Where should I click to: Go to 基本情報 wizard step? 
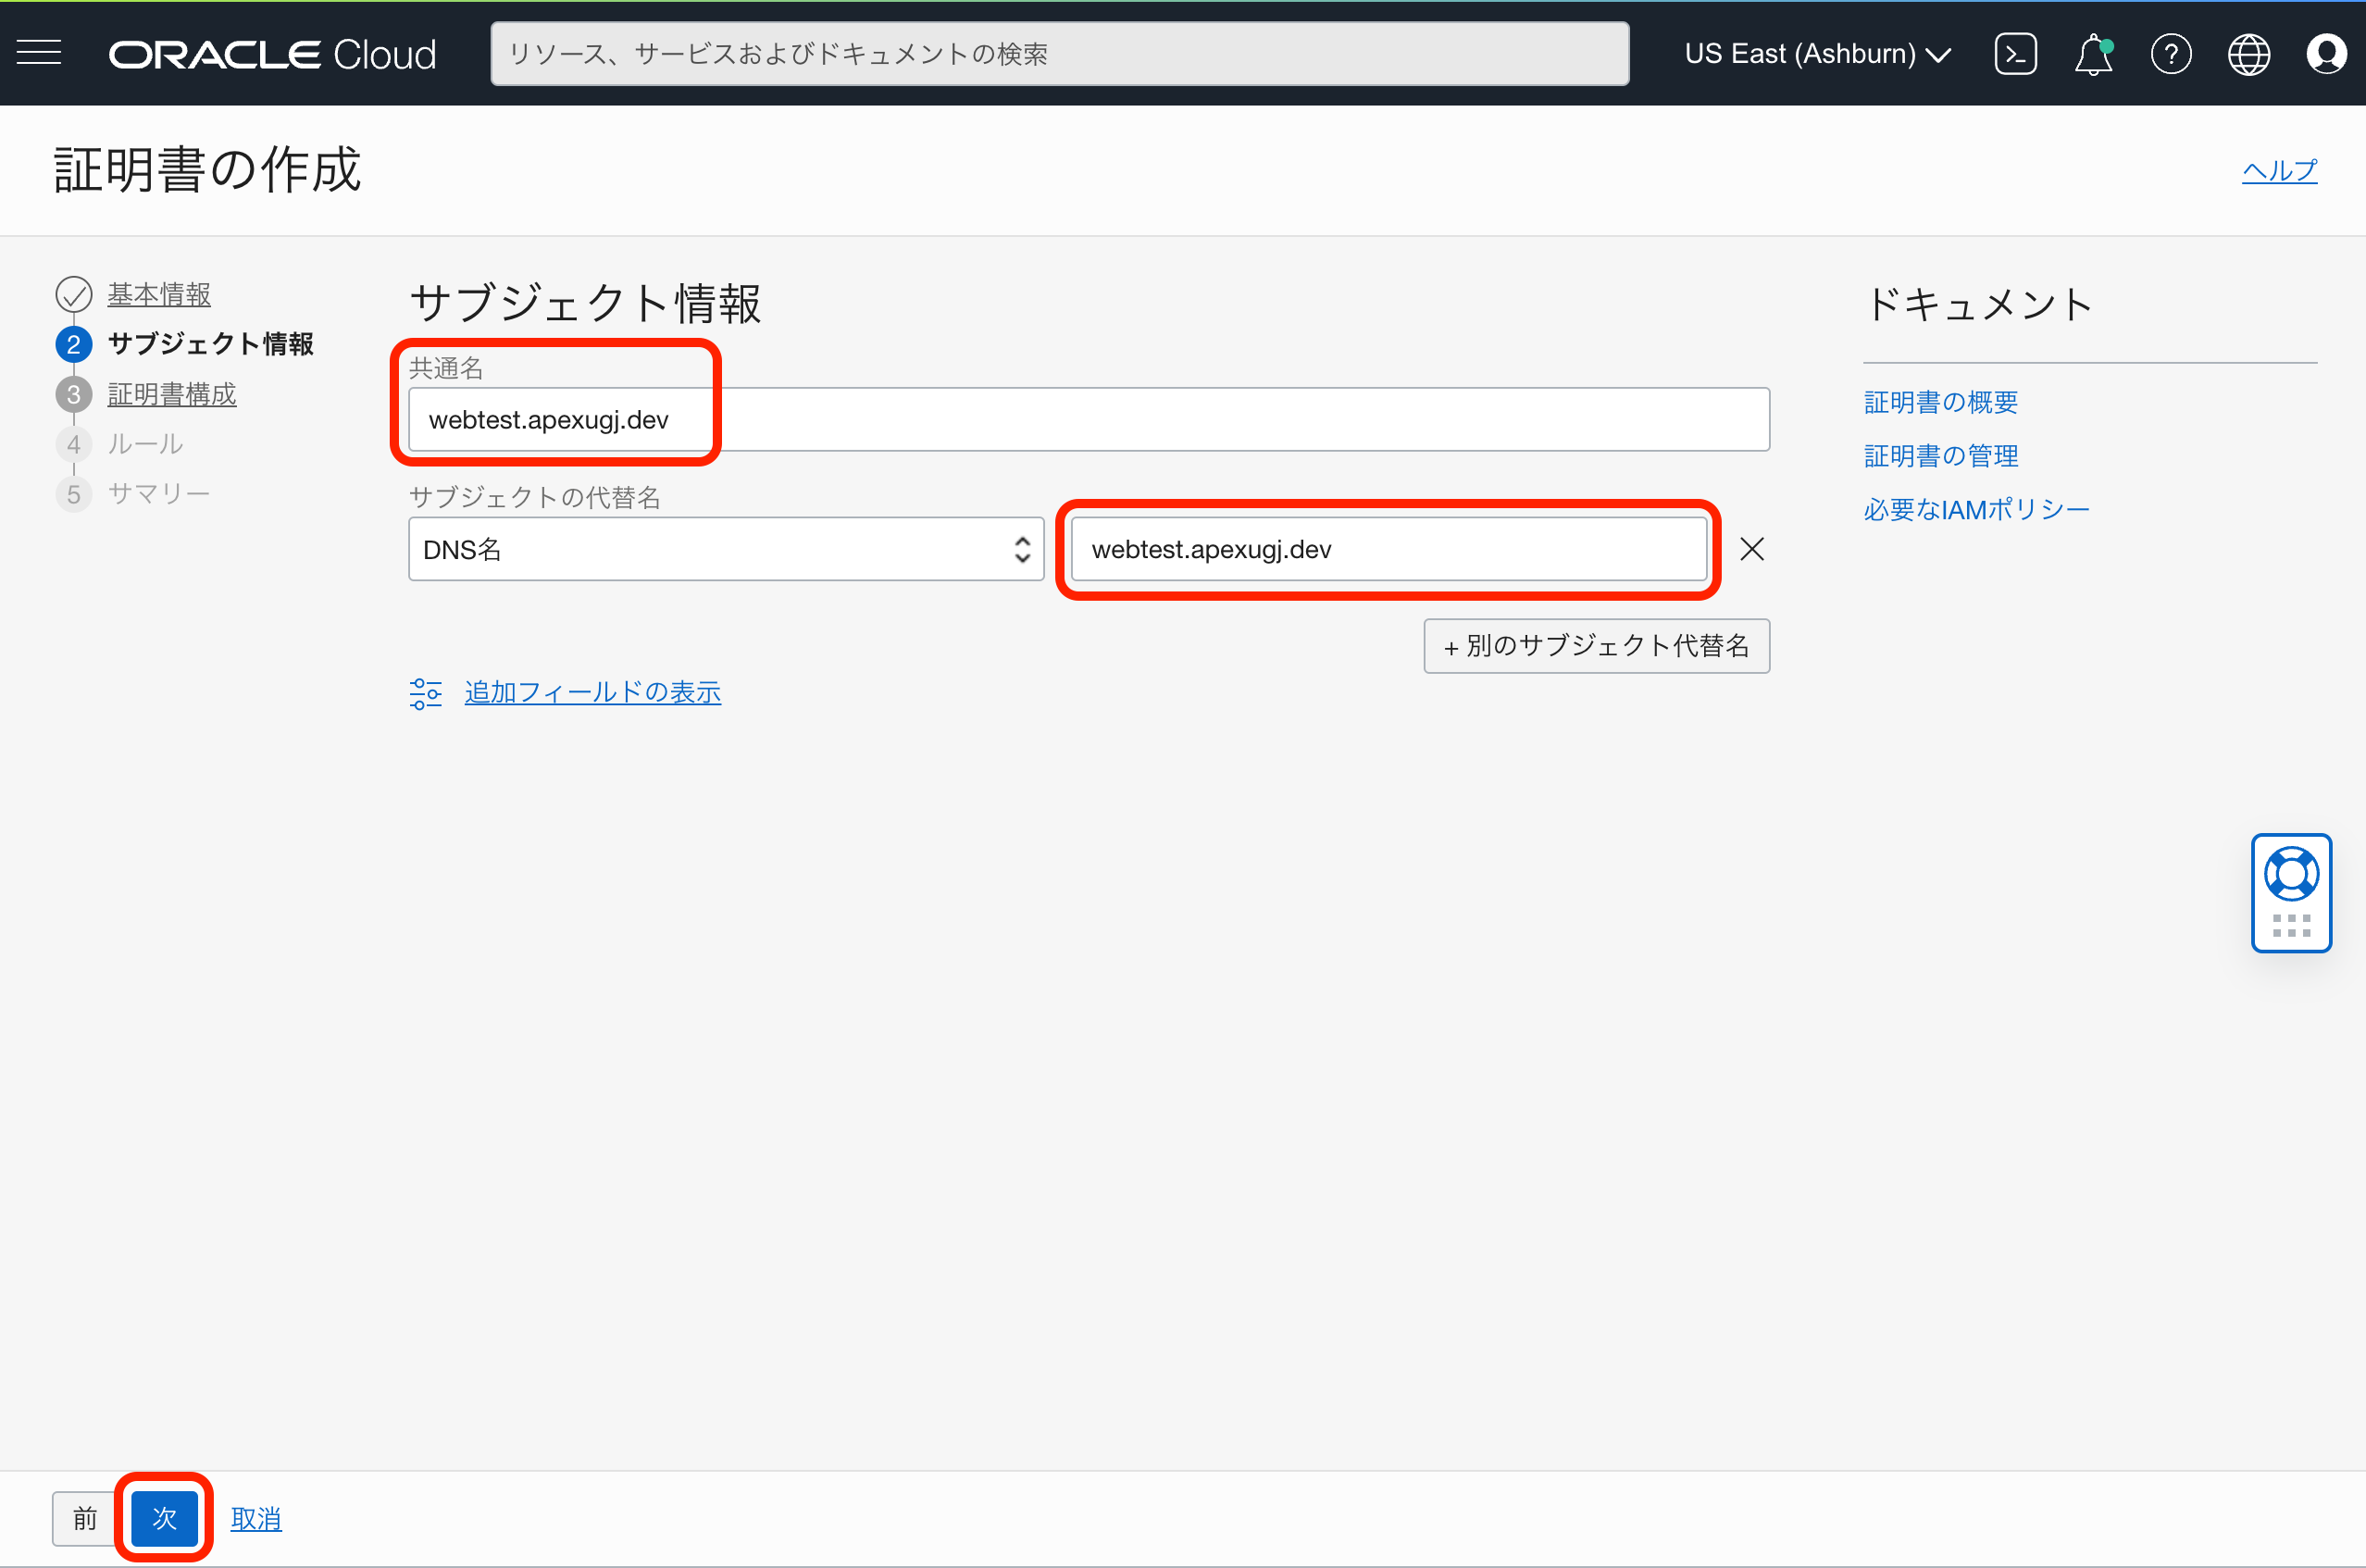[x=159, y=294]
